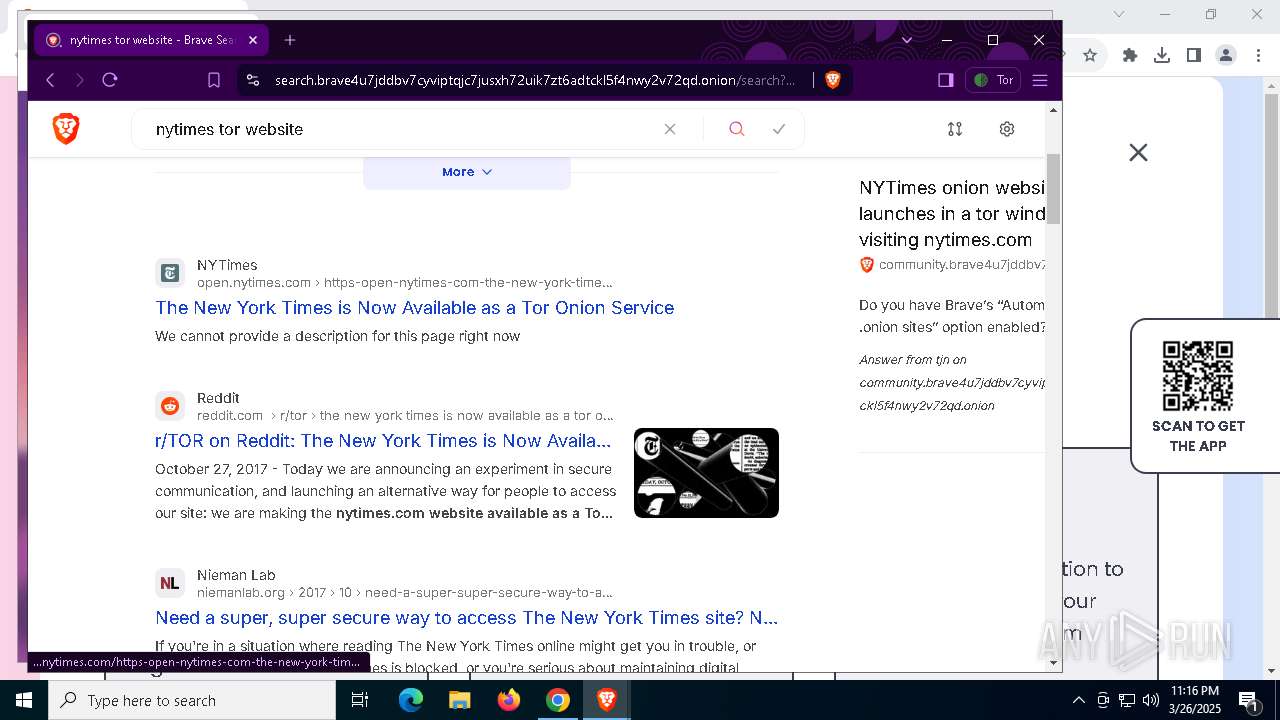Click reddit.com r/tor breadcrumb URL

point(405,416)
